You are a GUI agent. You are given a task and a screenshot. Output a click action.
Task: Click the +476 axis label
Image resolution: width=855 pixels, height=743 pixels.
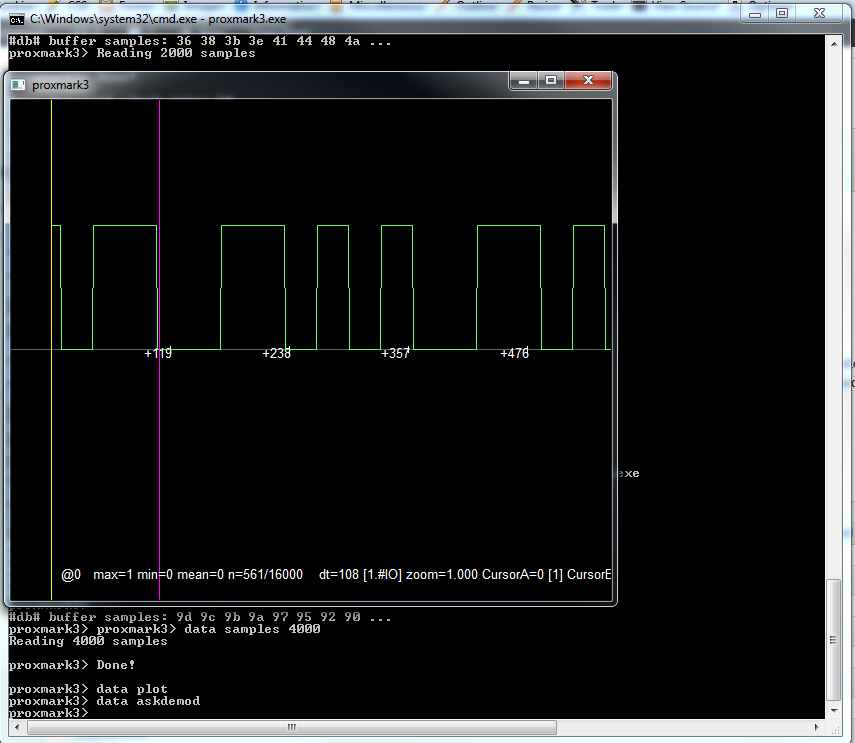click(514, 354)
